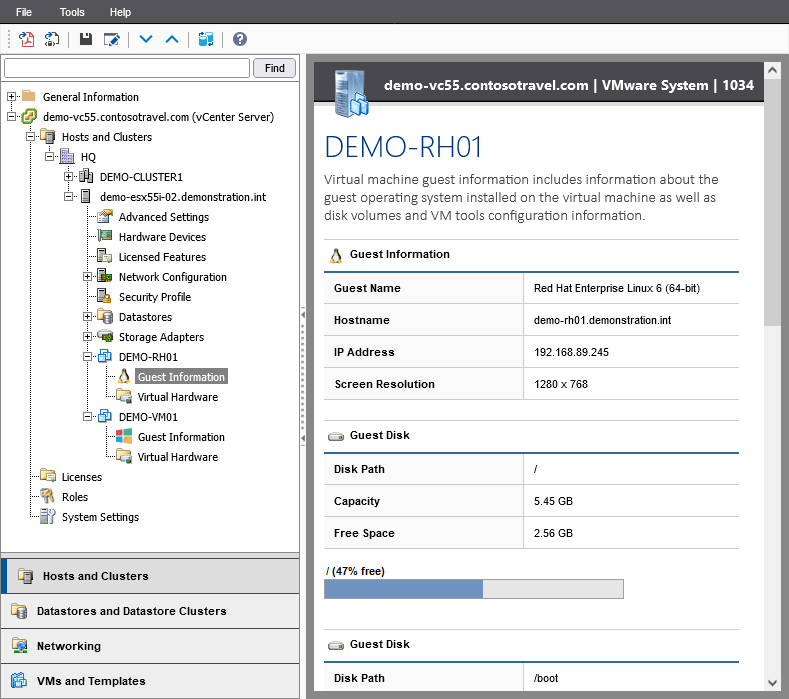Collapse the HQ datacenter node
Viewport: 789px width, 699px height.
click(49, 157)
